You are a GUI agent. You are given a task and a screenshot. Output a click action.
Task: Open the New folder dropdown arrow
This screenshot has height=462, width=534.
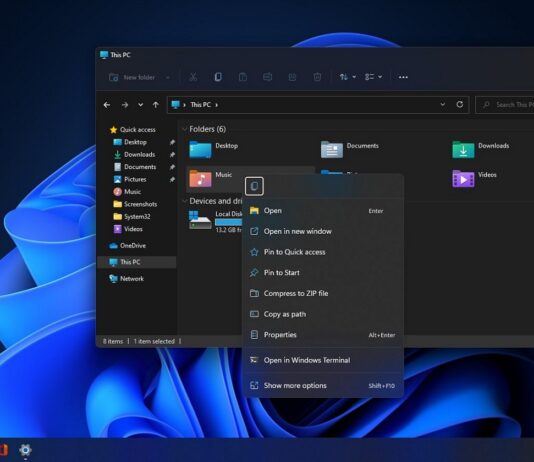coord(168,78)
